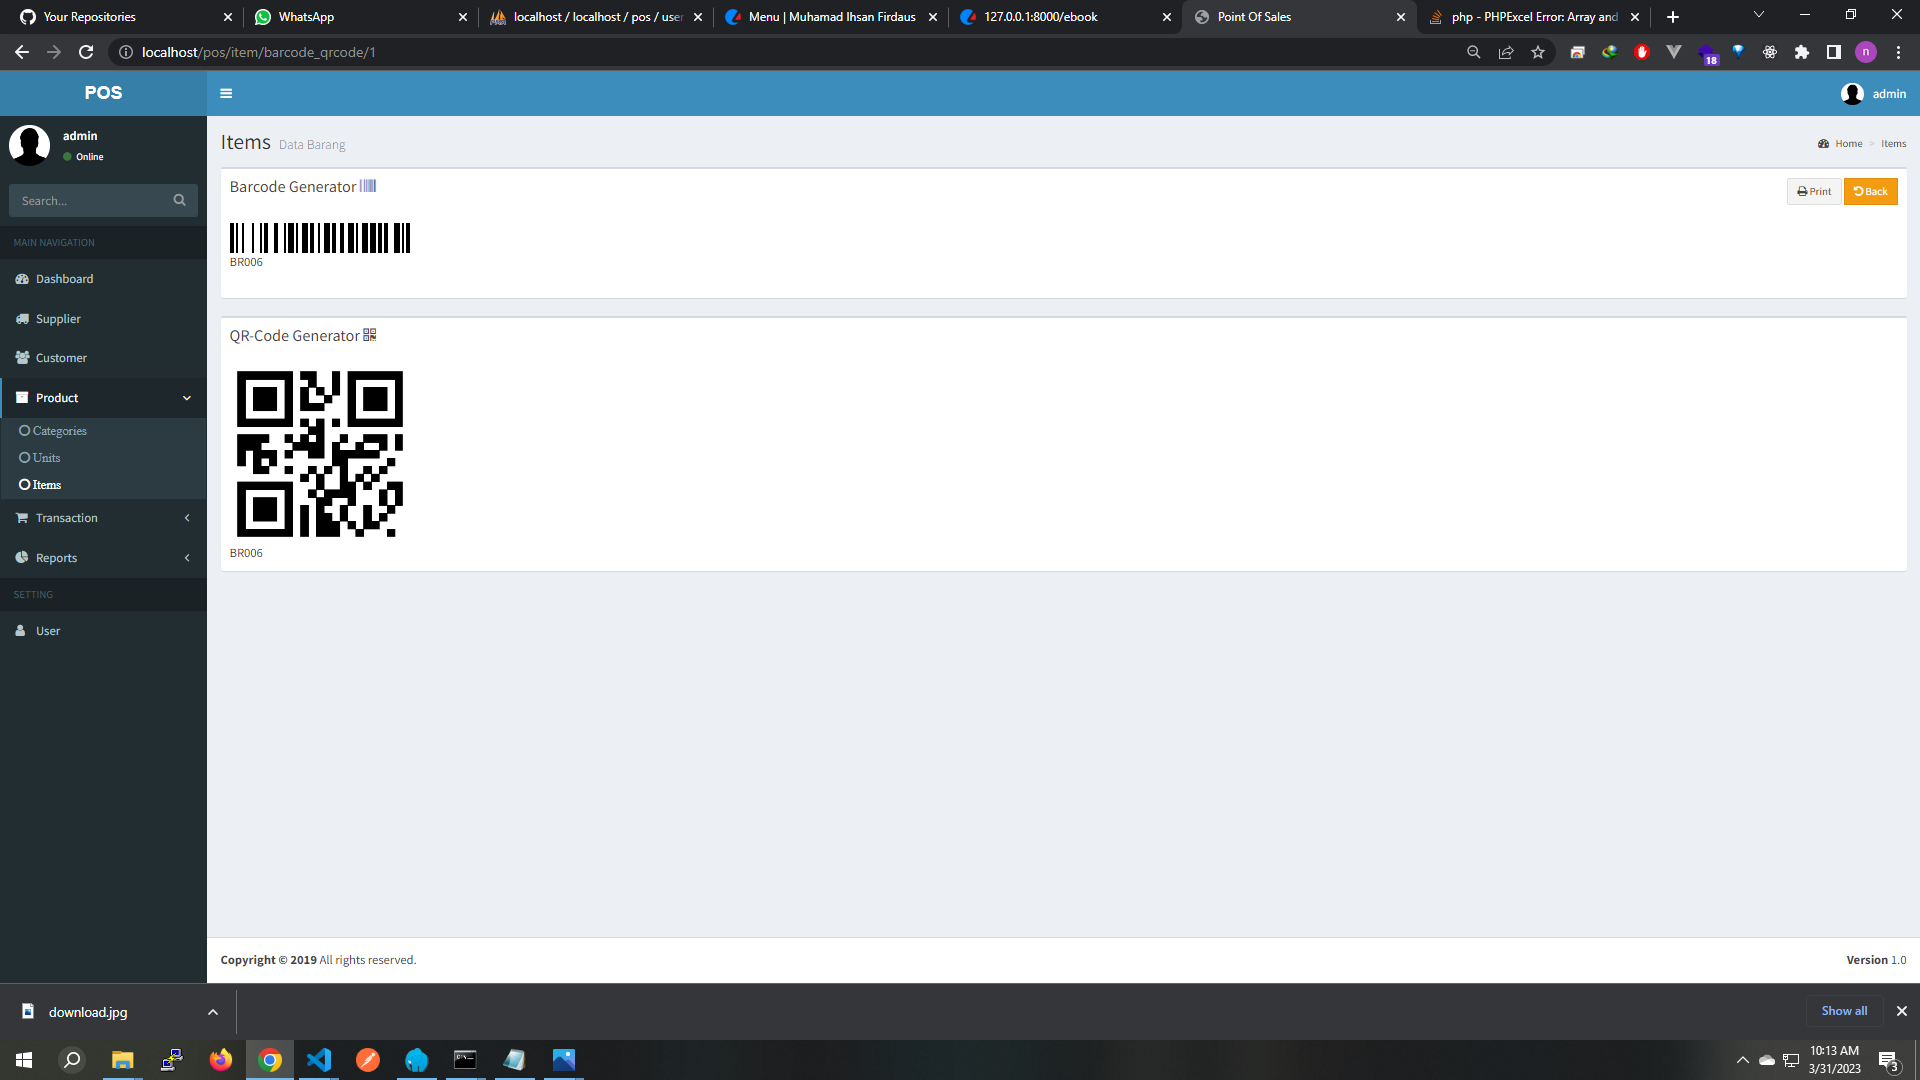Open Firefox from the taskbar
The width and height of the screenshot is (1920, 1080).
pyautogui.click(x=220, y=1060)
